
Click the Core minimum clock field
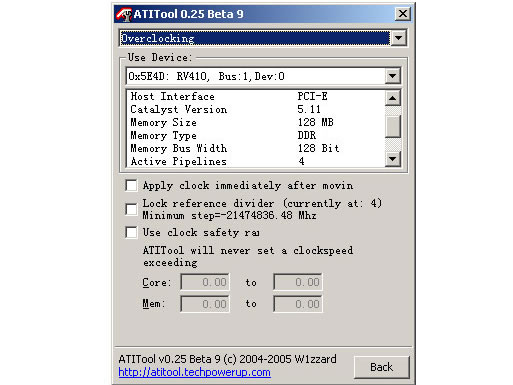click(x=205, y=282)
